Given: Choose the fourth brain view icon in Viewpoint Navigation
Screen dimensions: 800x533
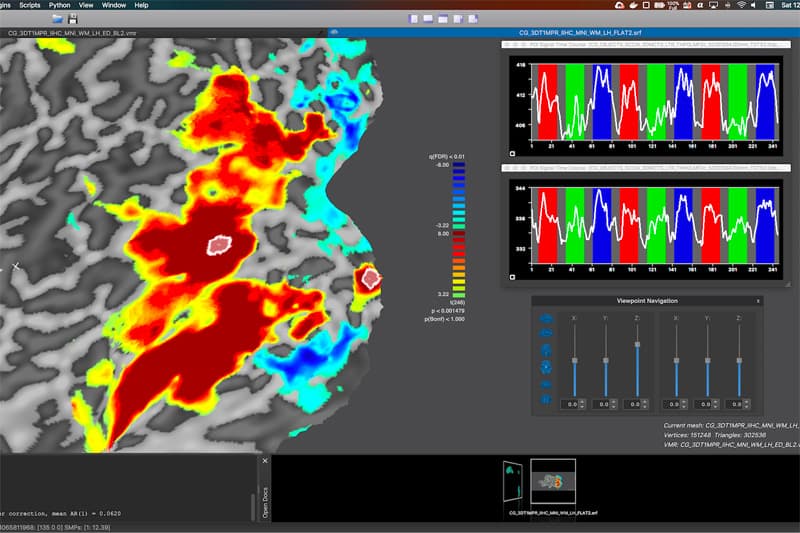Looking at the screenshot, I should tap(546, 367).
